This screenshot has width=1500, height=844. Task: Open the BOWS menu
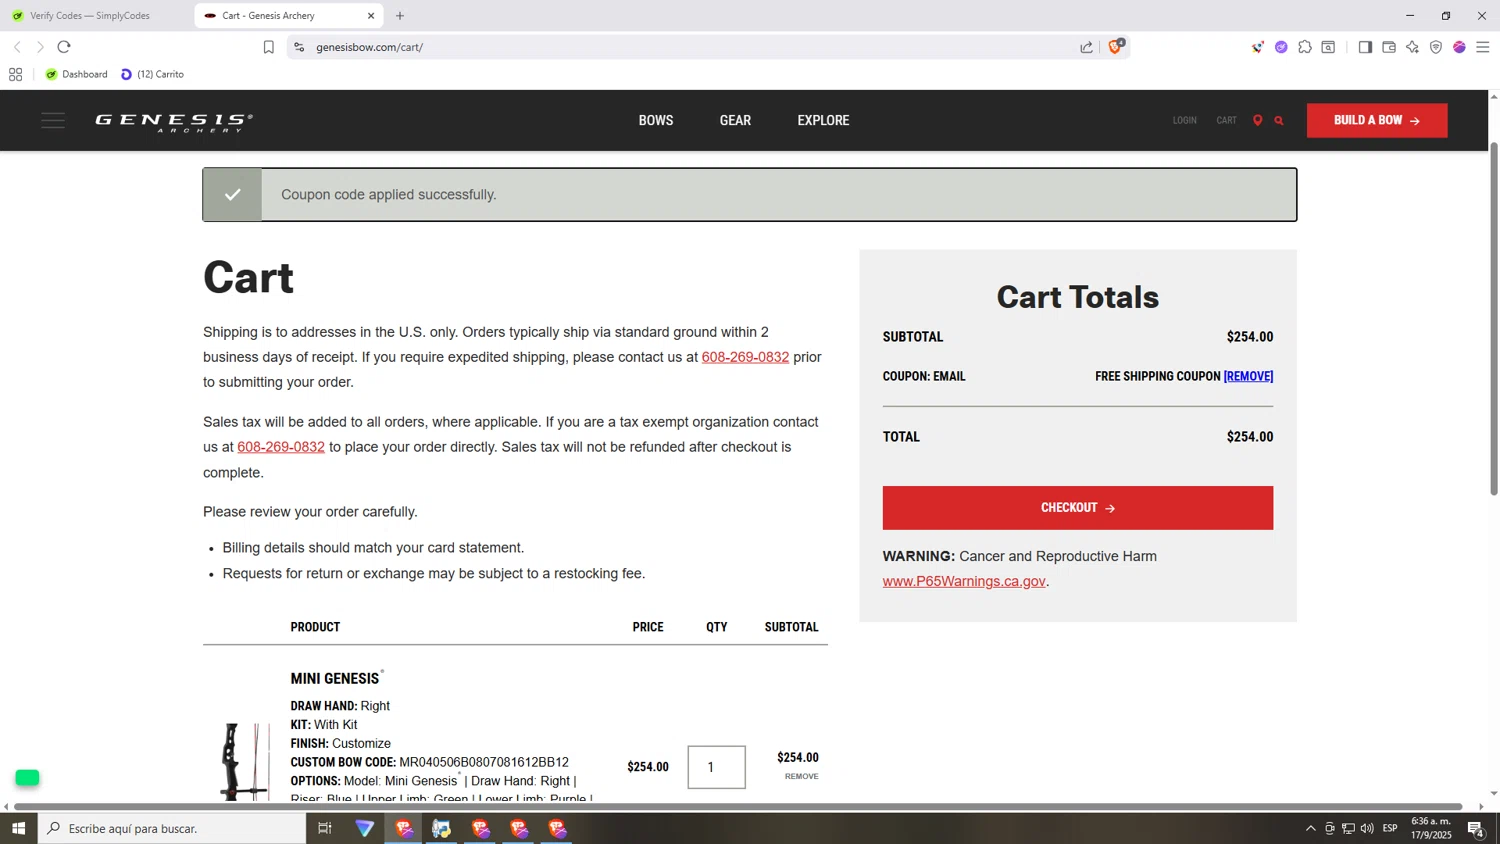[x=656, y=120]
